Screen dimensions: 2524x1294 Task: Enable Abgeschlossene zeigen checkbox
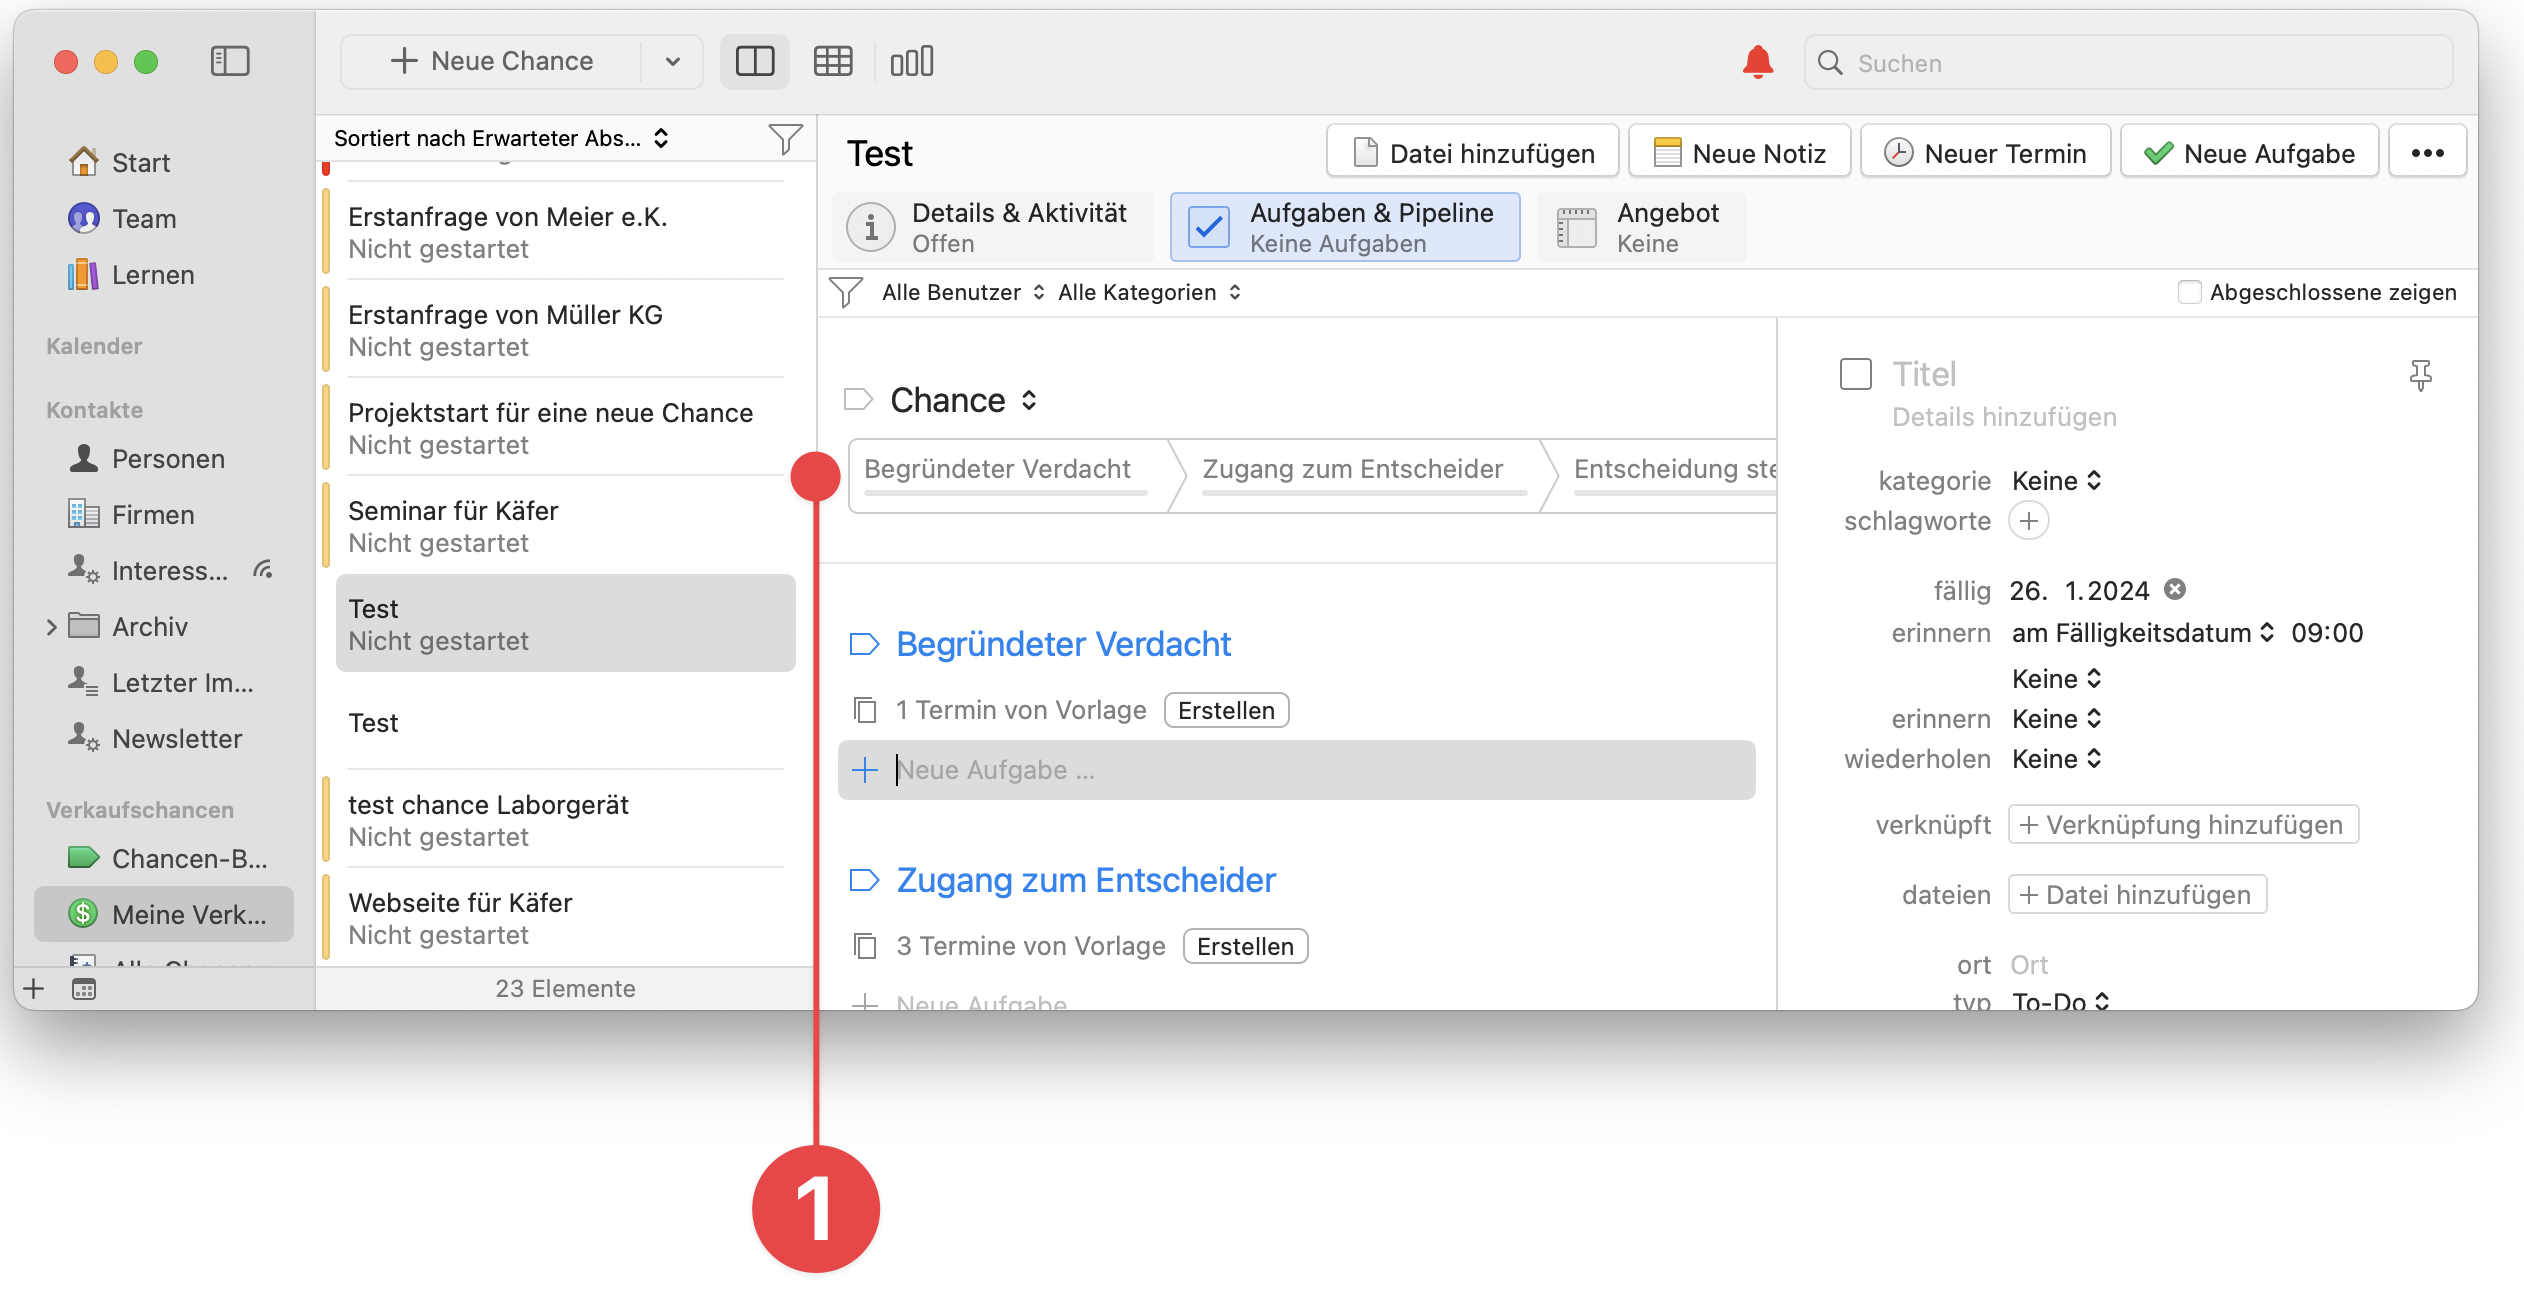coord(2189,292)
